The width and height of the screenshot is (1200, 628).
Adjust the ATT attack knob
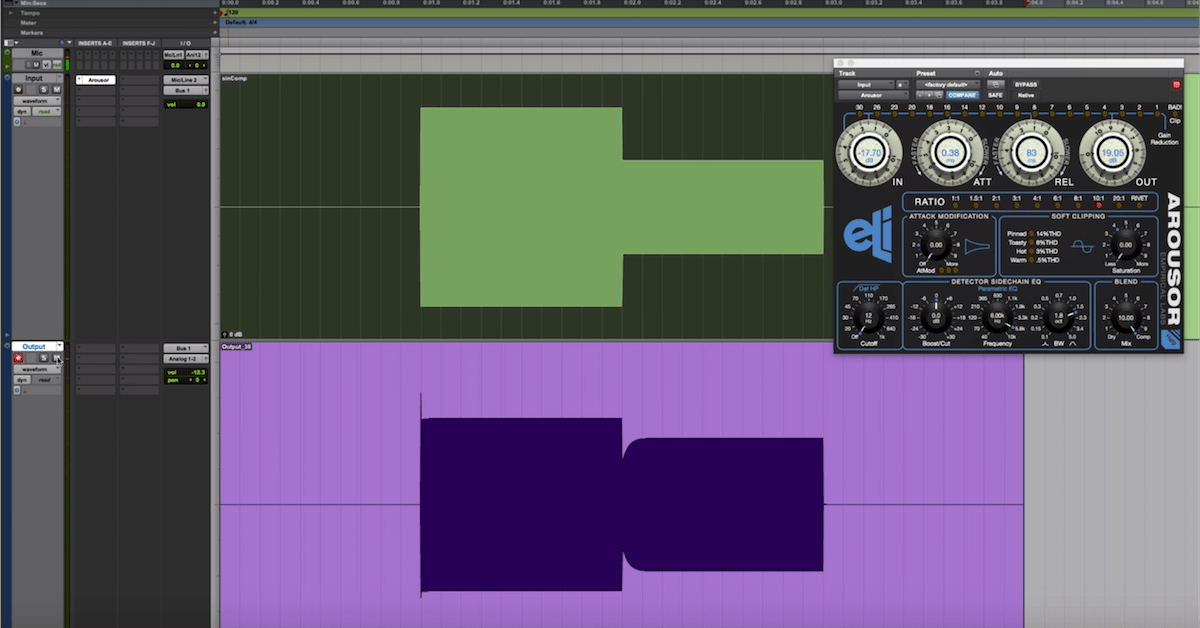tap(950, 154)
